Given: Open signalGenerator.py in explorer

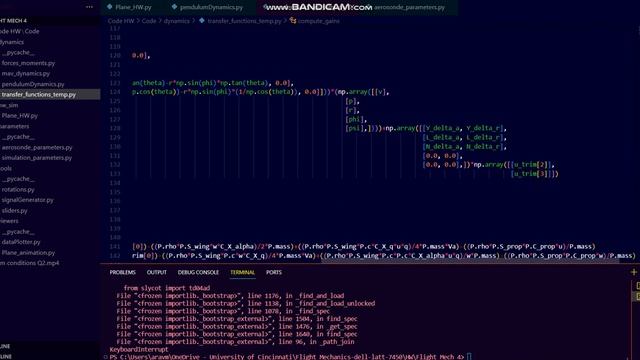Looking at the screenshot, I should (x=27, y=200).
